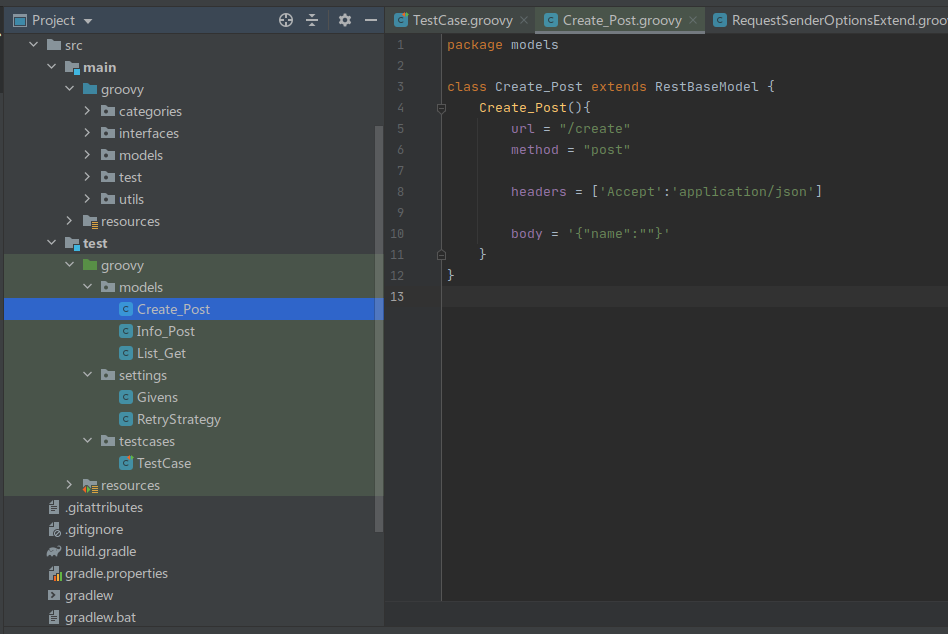Click the test module folder icon
948x634 pixels.
click(x=72, y=243)
